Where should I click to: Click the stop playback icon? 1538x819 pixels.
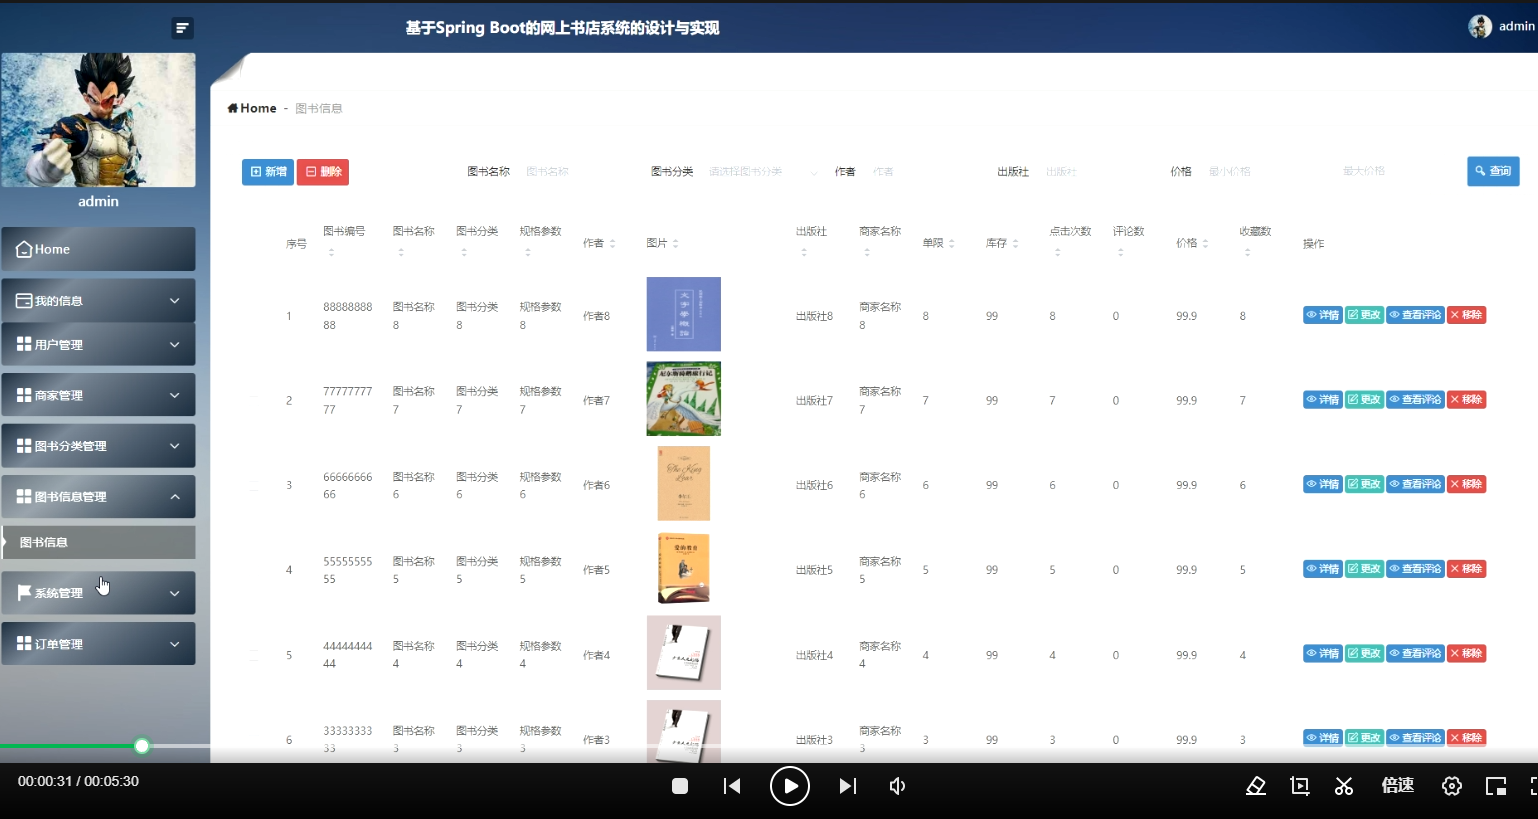coord(679,786)
